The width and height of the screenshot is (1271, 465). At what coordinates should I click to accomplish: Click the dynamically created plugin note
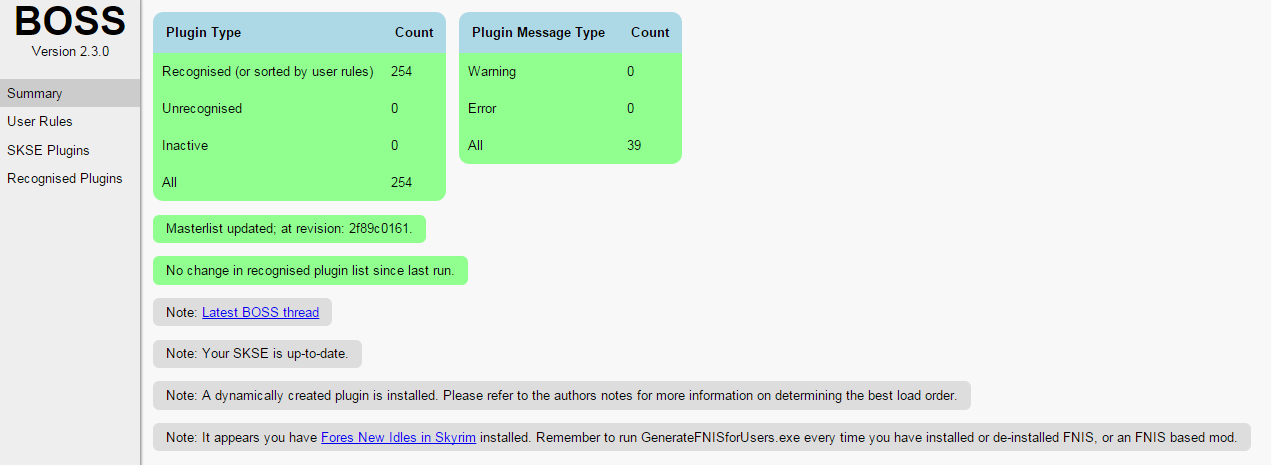click(561, 395)
